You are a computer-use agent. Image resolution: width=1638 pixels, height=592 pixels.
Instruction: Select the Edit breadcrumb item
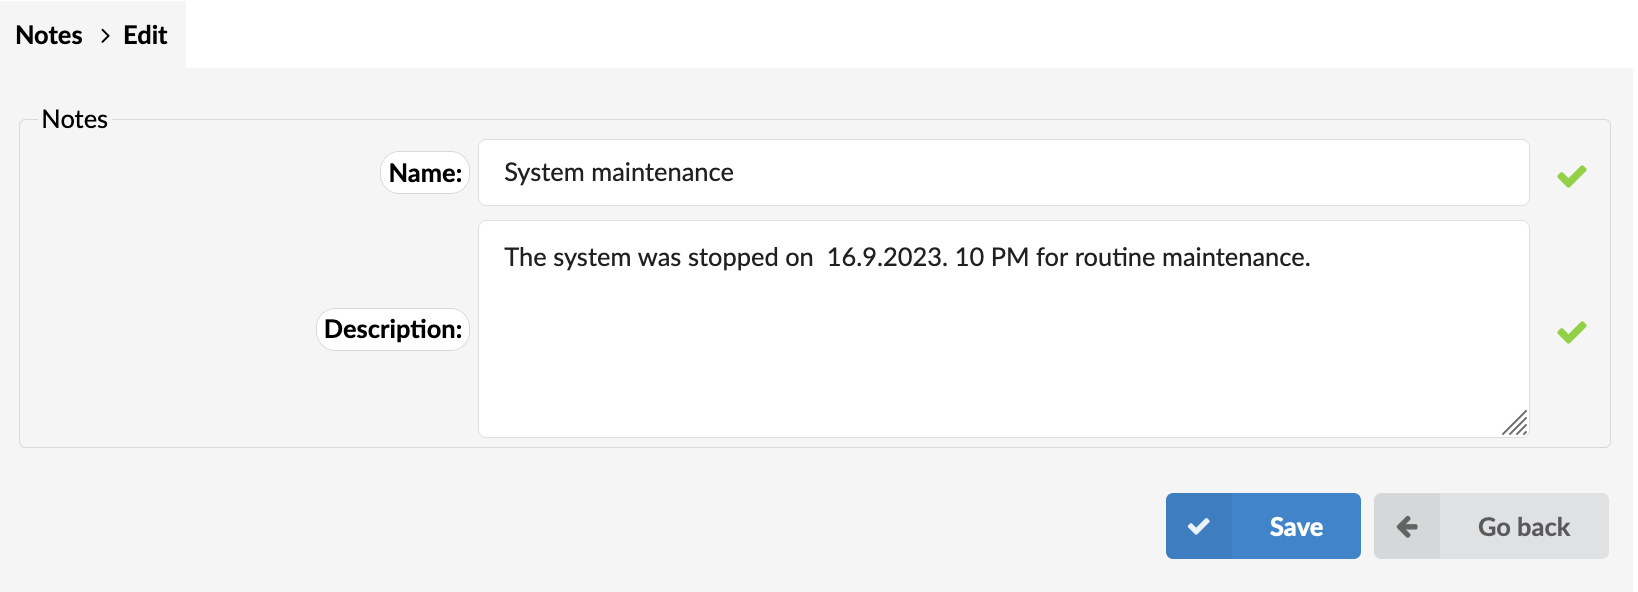pyautogui.click(x=145, y=35)
